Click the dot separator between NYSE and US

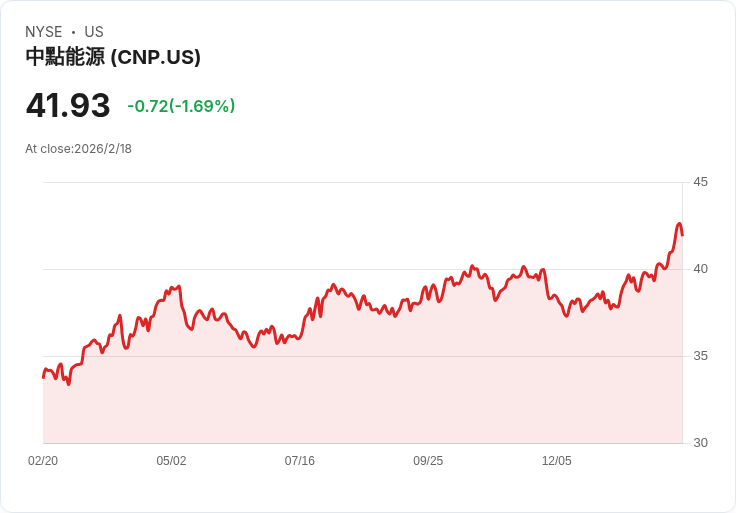pyautogui.click(x=73, y=32)
